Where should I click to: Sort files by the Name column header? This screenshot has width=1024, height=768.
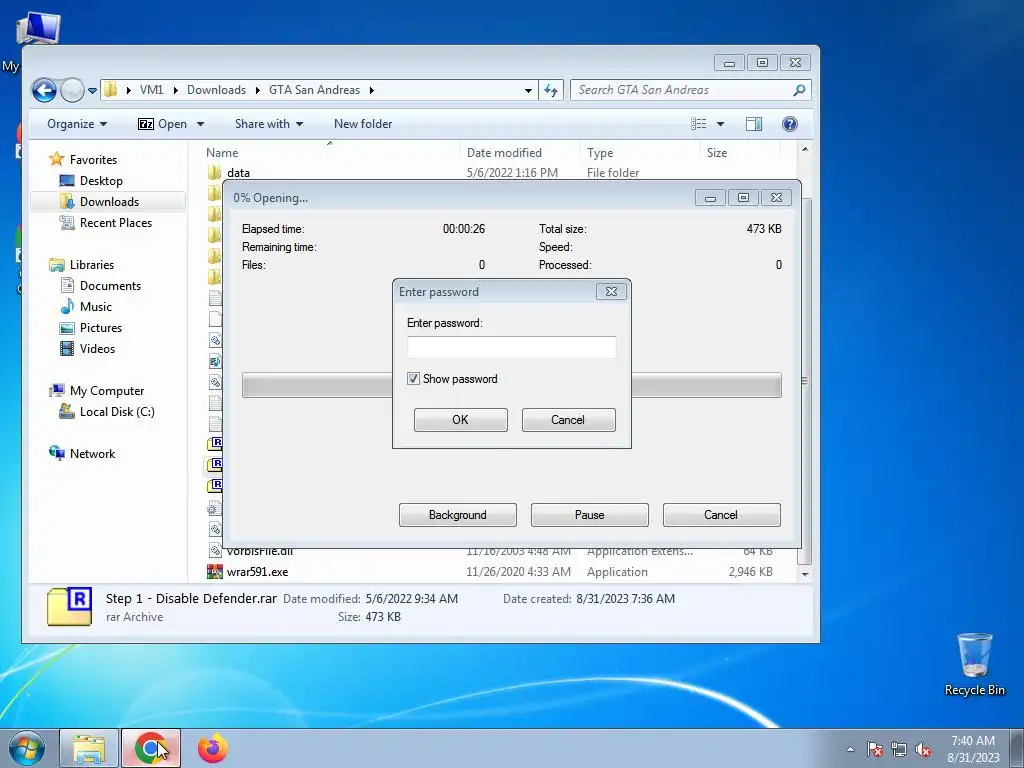(222, 153)
